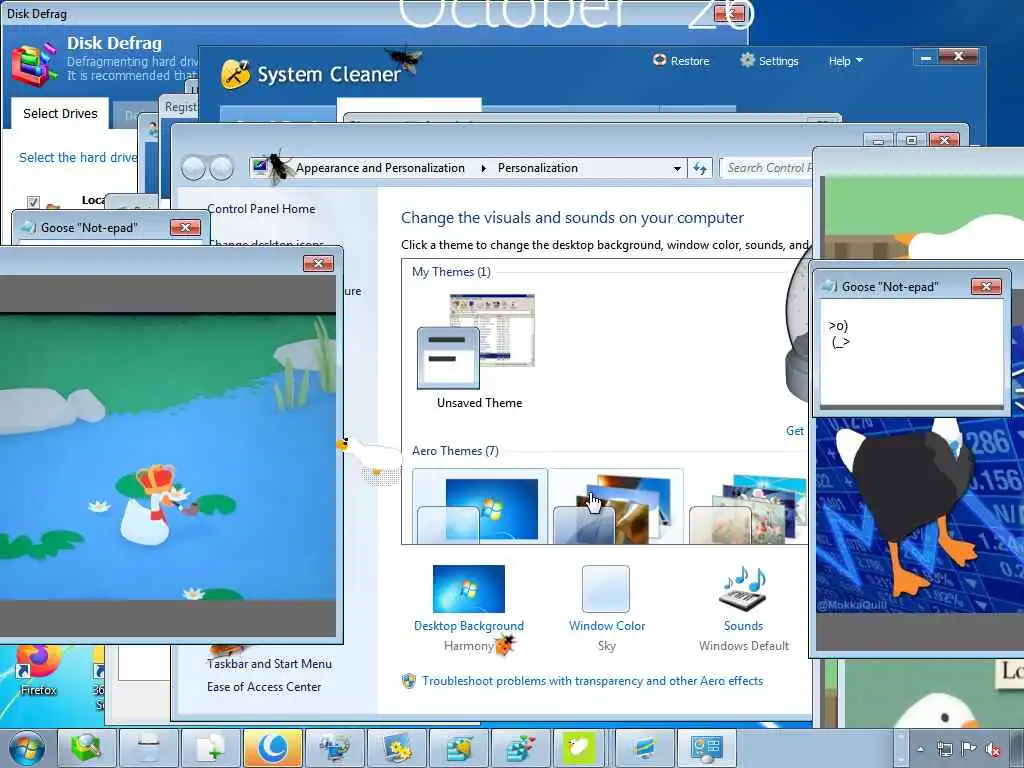1024x768 pixels.
Task: Click the computer with globe taskbar icon
Action: pyautogui.click(x=334, y=748)
